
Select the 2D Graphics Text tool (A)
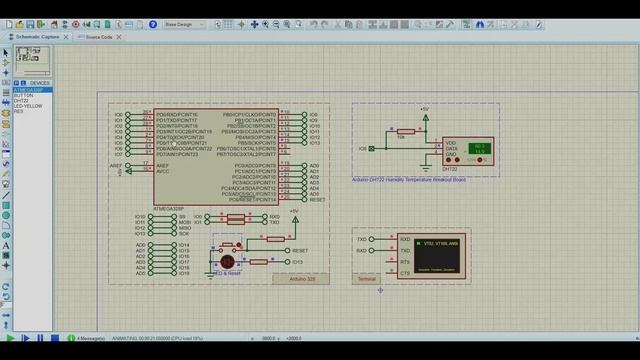click(x=6, y=246)
